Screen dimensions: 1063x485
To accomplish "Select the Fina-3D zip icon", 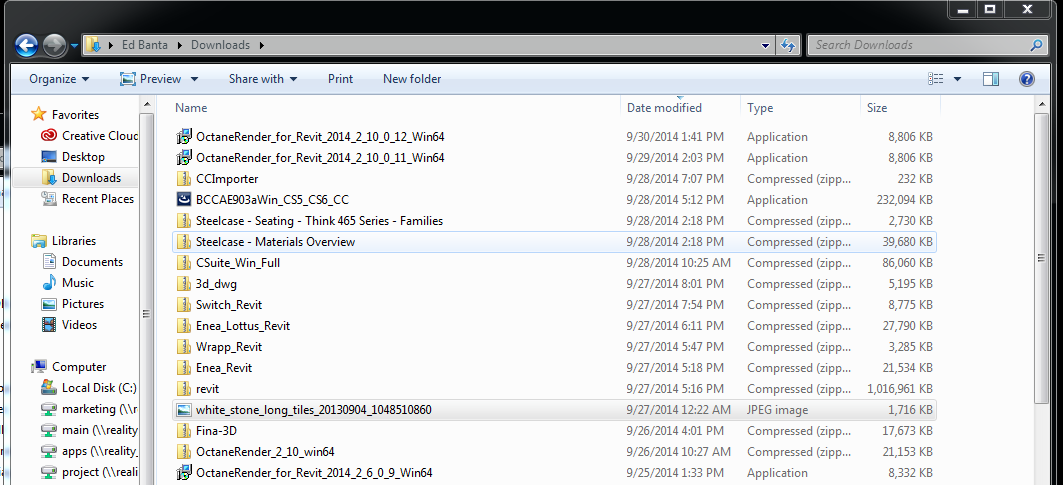I will pos(184,431).
